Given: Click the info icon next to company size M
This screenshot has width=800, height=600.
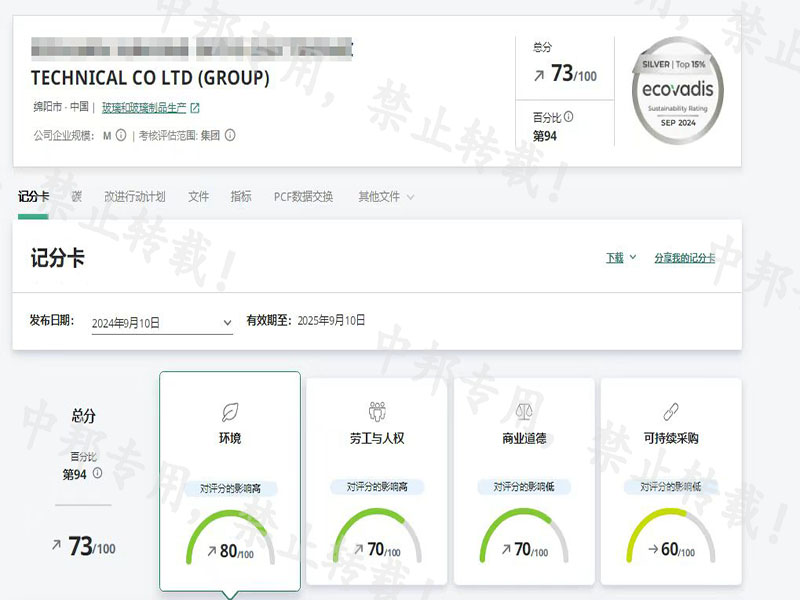Looking at the screenshot, I should [121, 135].
